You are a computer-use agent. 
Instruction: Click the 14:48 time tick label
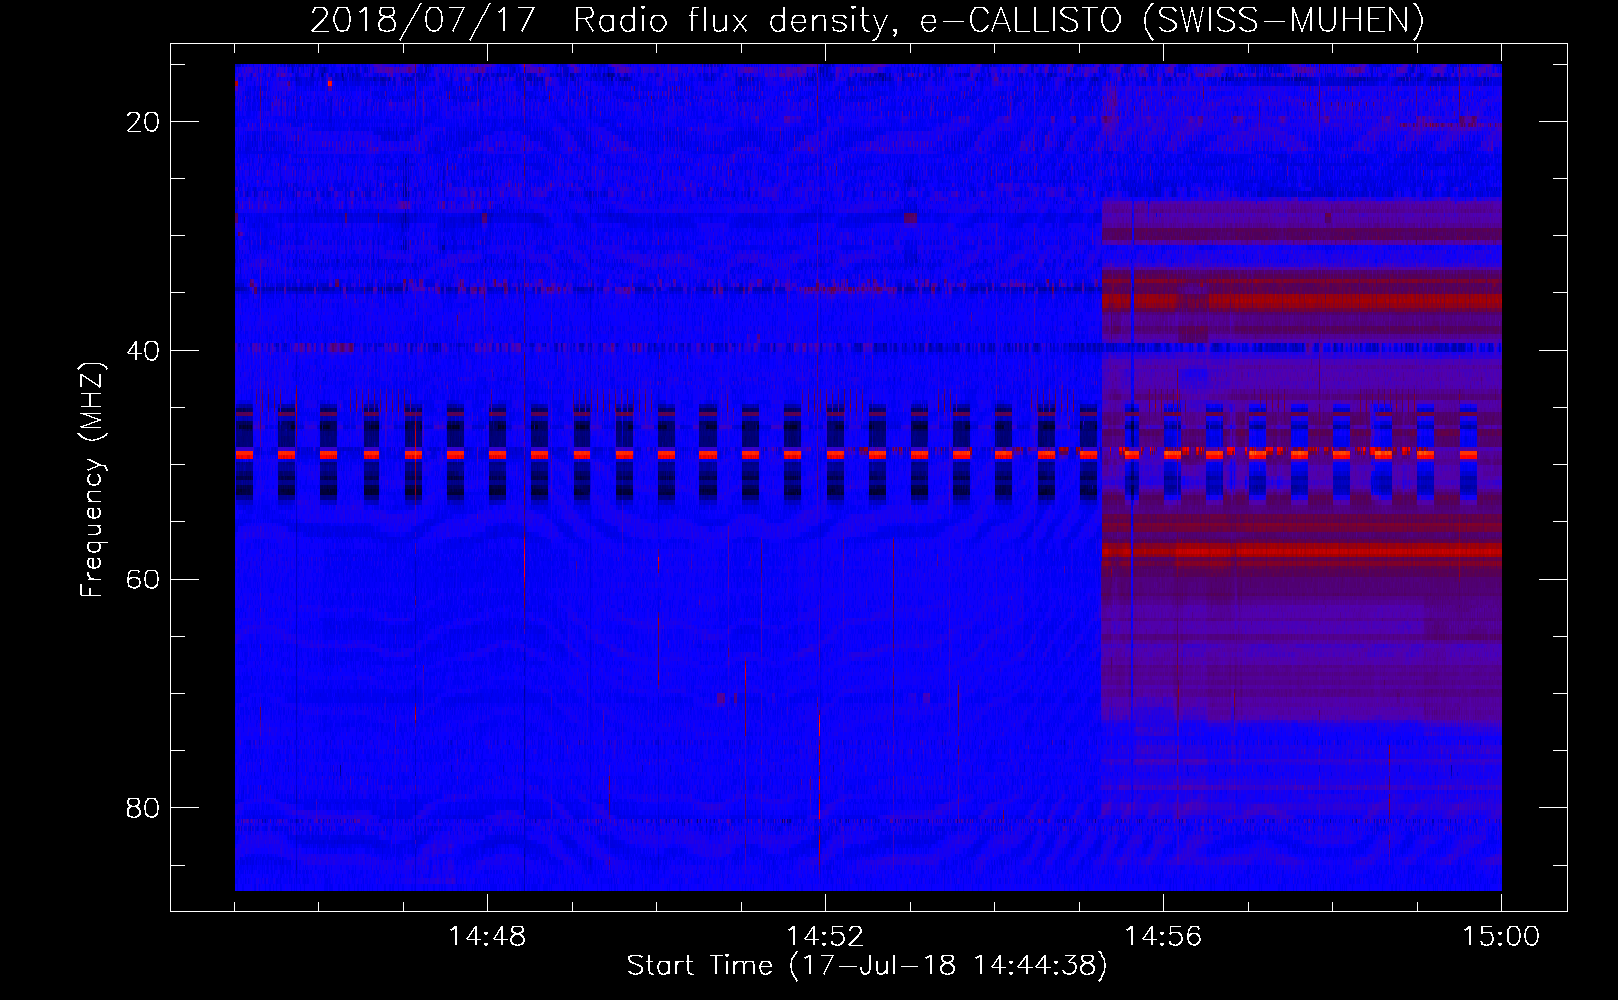pyautogui.click(x=487, y=937)
